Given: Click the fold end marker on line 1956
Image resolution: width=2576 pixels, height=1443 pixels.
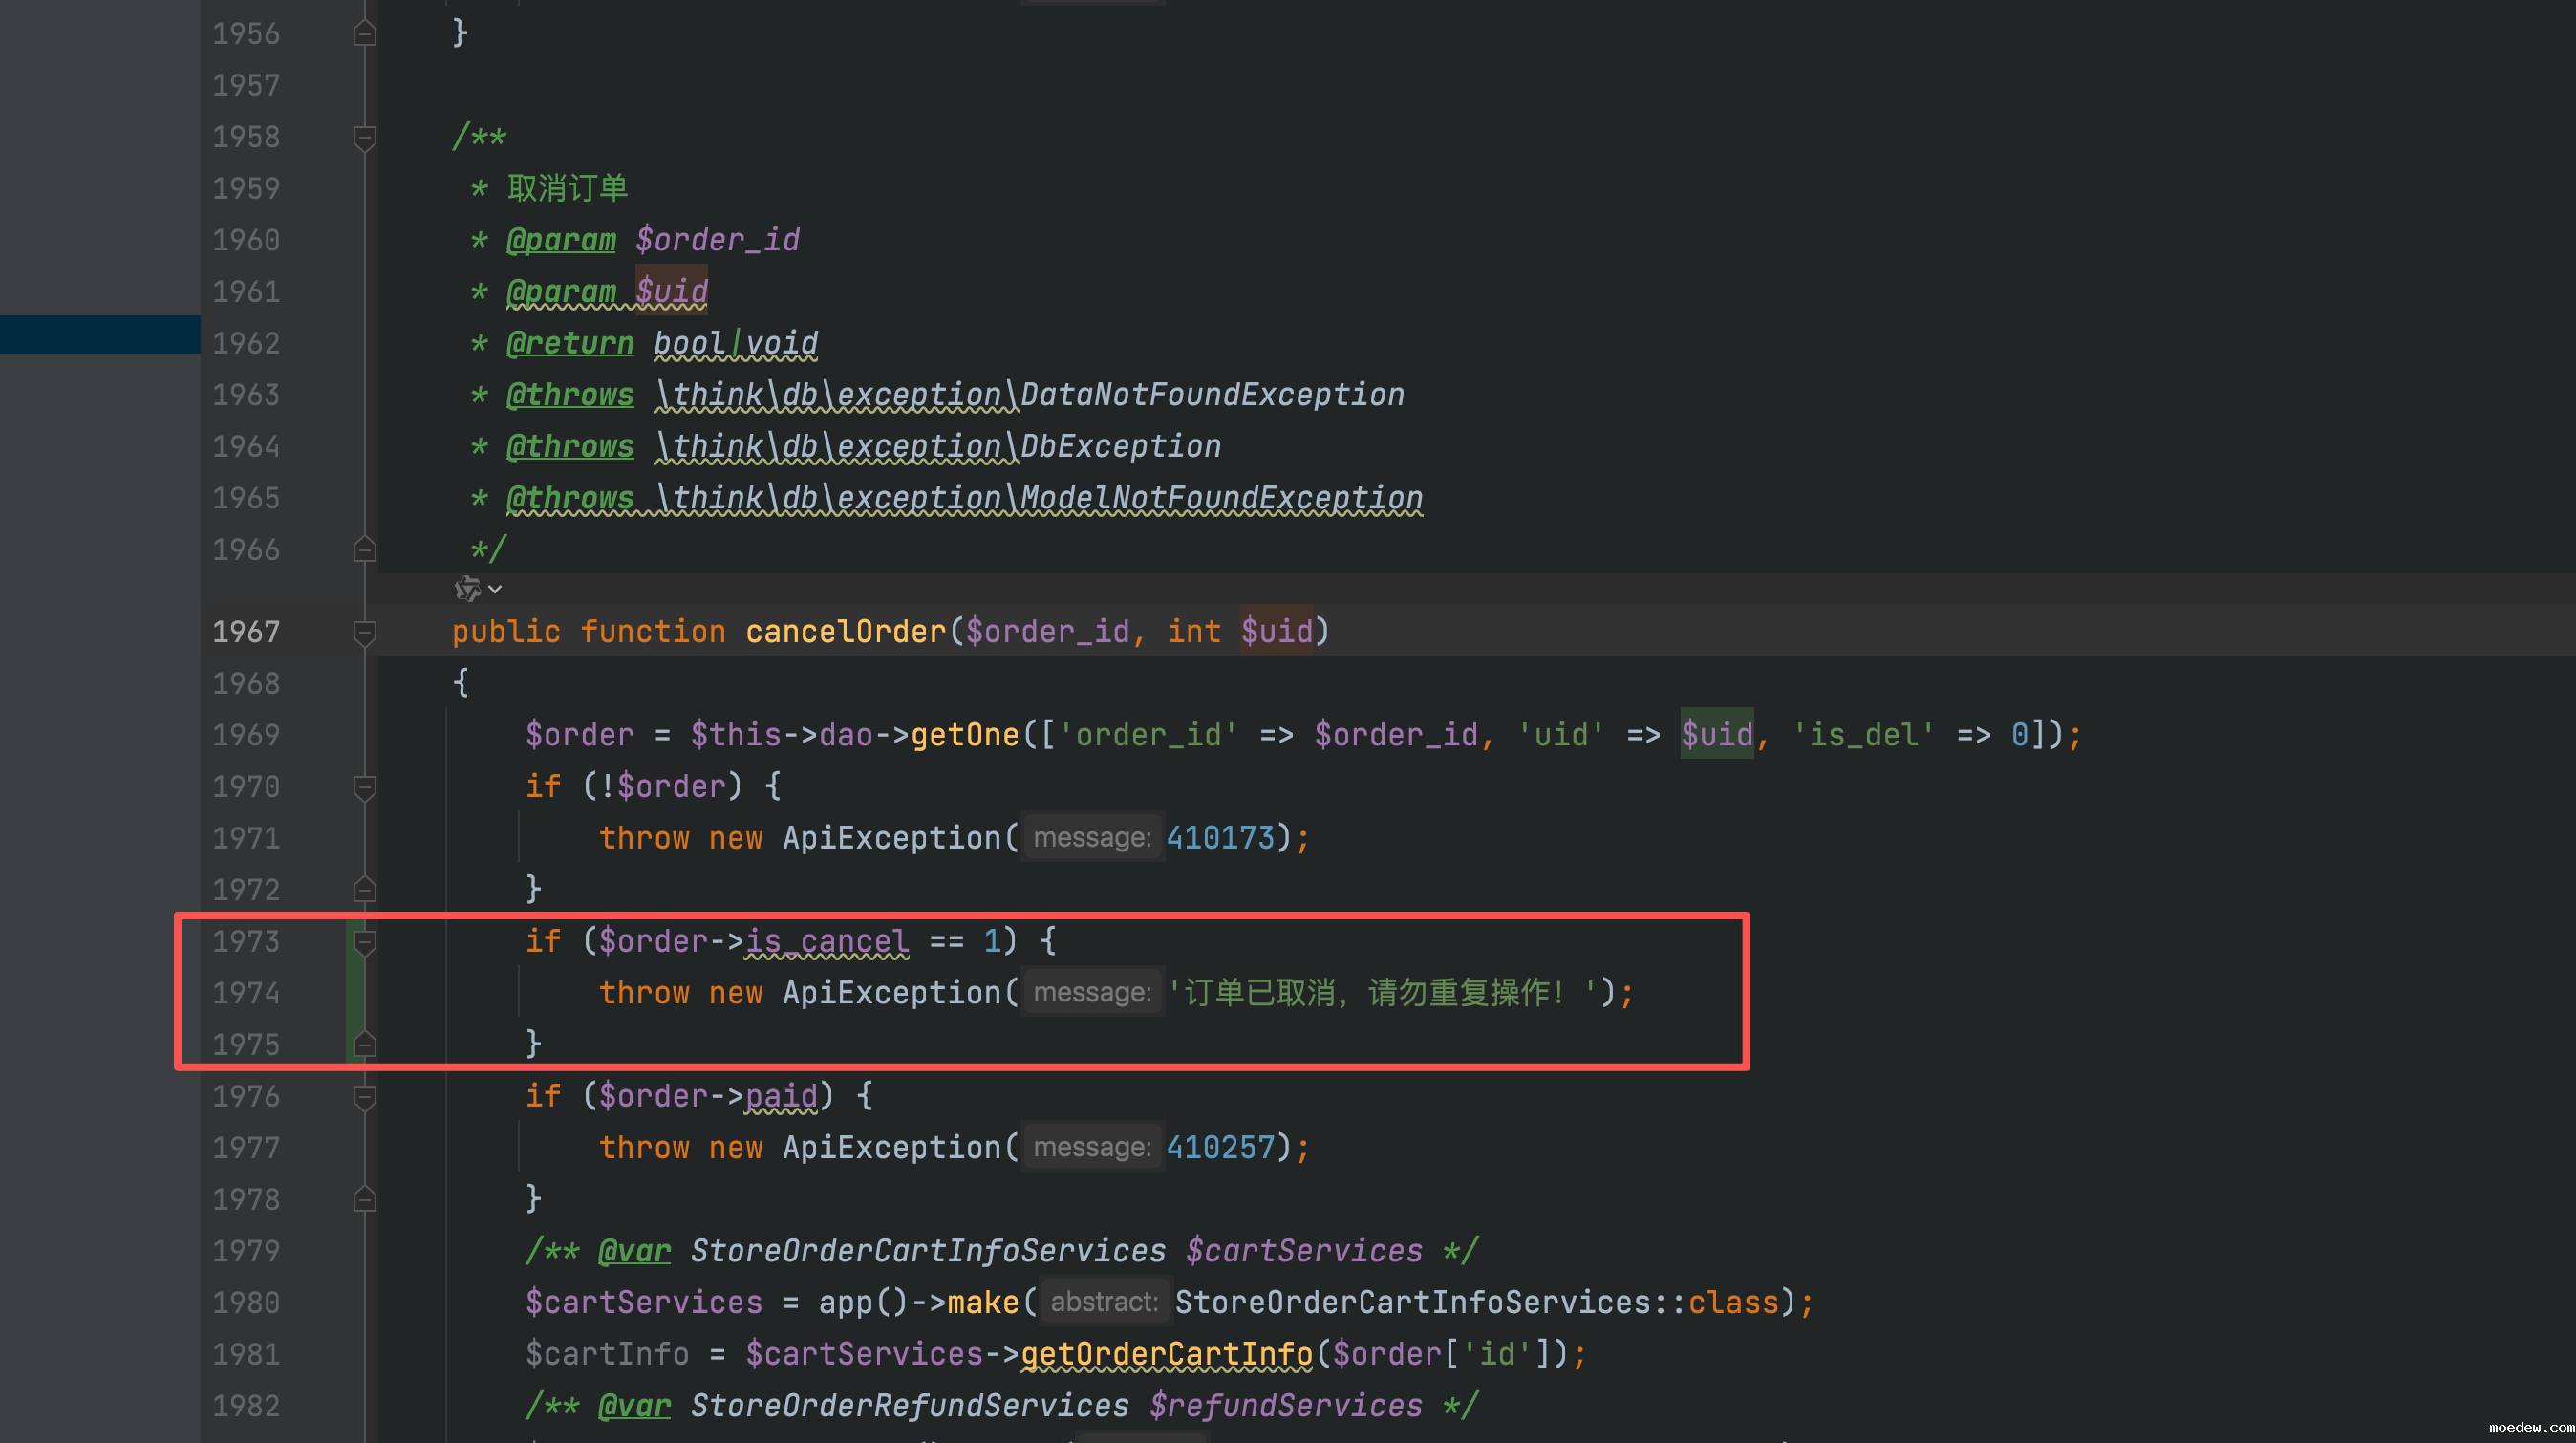Looking at the screenshot, I should 365,34.
